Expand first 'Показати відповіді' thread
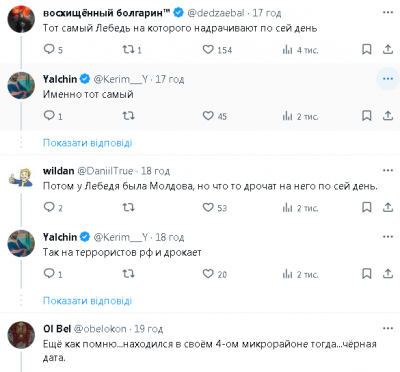 coord(87,143)
